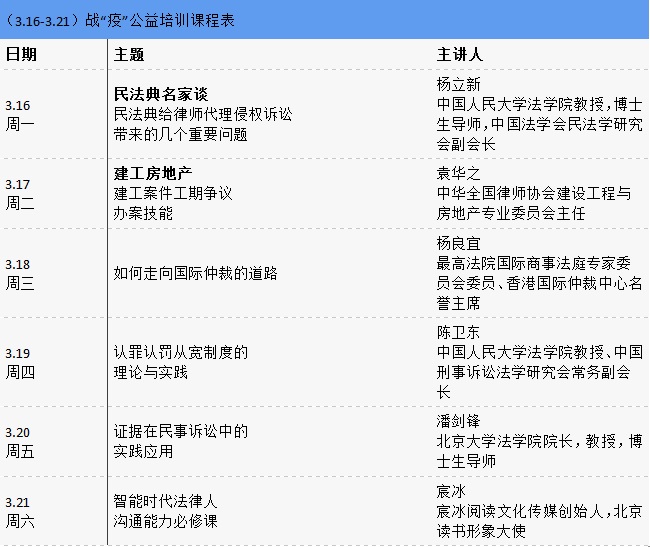Click the line 实践应用
Image resolution: width=650 pixels, height=547 pixels.
coord(143,451)
